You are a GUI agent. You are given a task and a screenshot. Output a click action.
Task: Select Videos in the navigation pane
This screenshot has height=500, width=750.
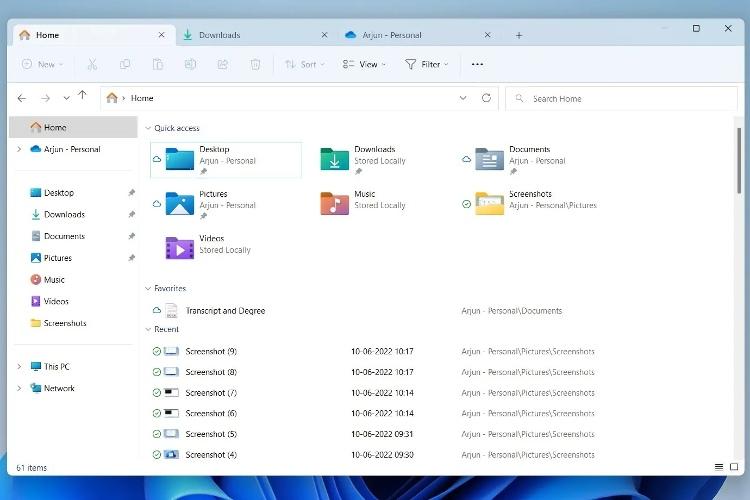click(74, 301)
